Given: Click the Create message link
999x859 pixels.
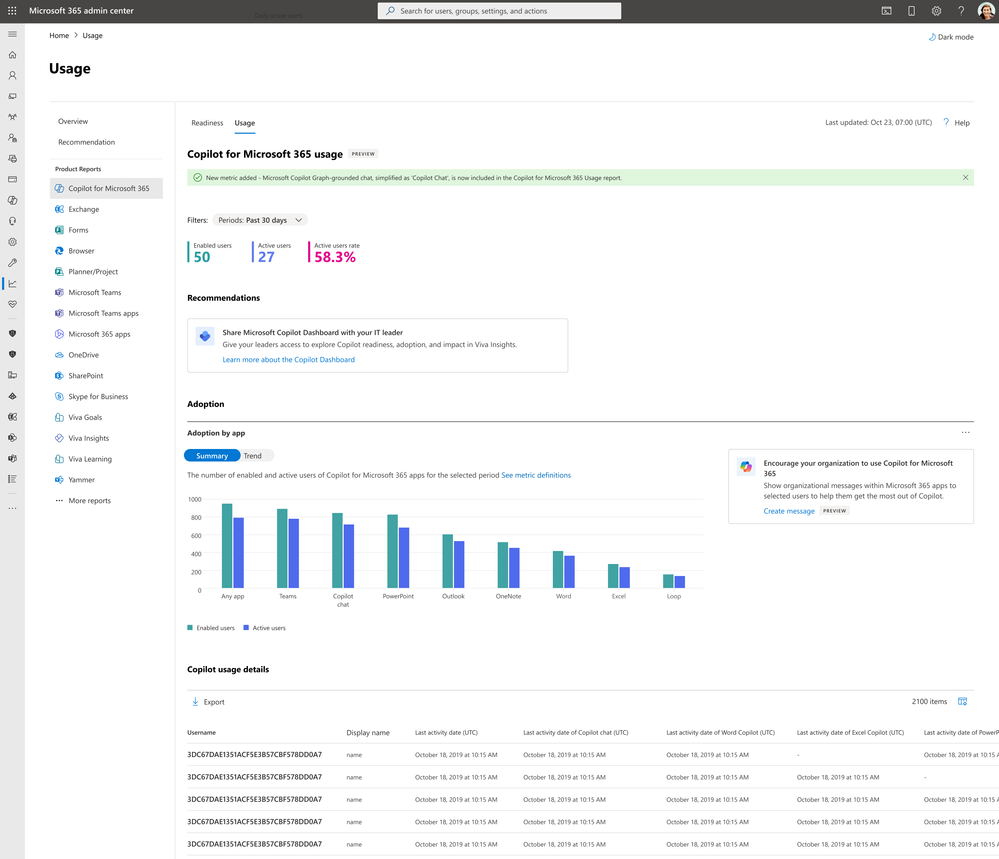Looking at the screenshot, I should 789,511.
